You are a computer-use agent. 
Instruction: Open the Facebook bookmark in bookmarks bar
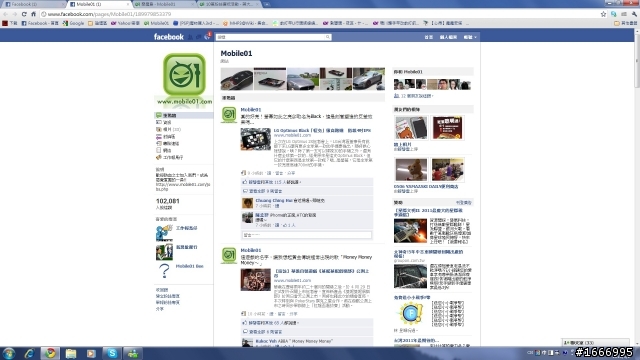pyautogui.click(x=40, y=23)
